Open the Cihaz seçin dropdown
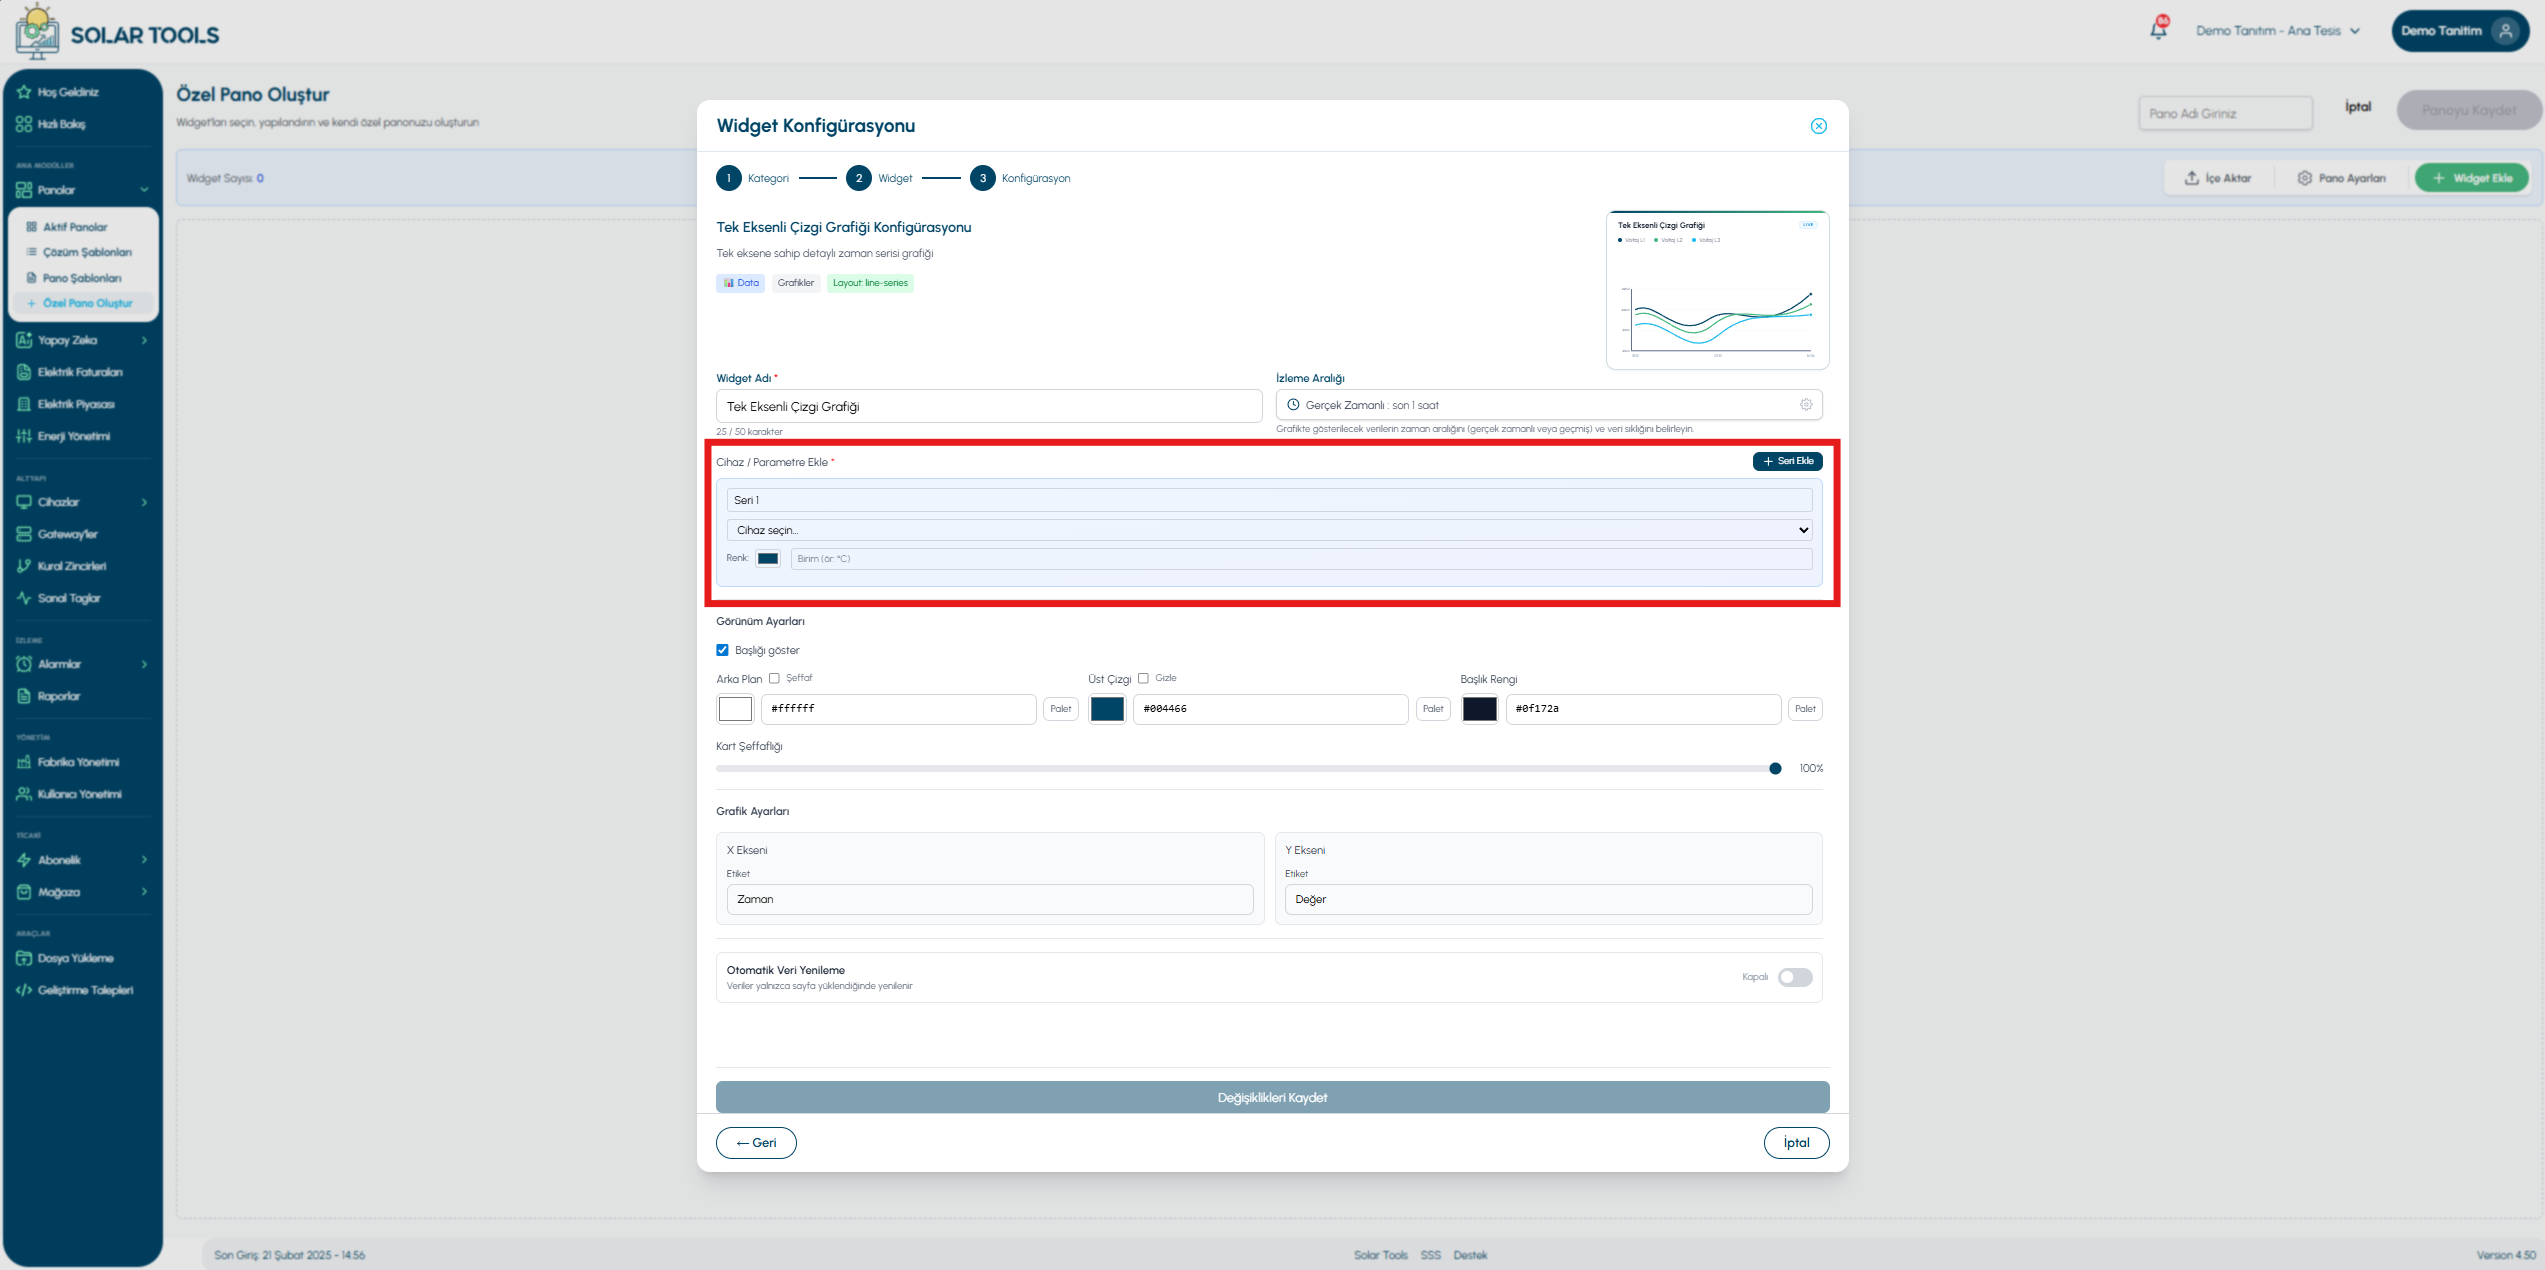The image size is (2545, 1270). click(x=1269, y=530)
